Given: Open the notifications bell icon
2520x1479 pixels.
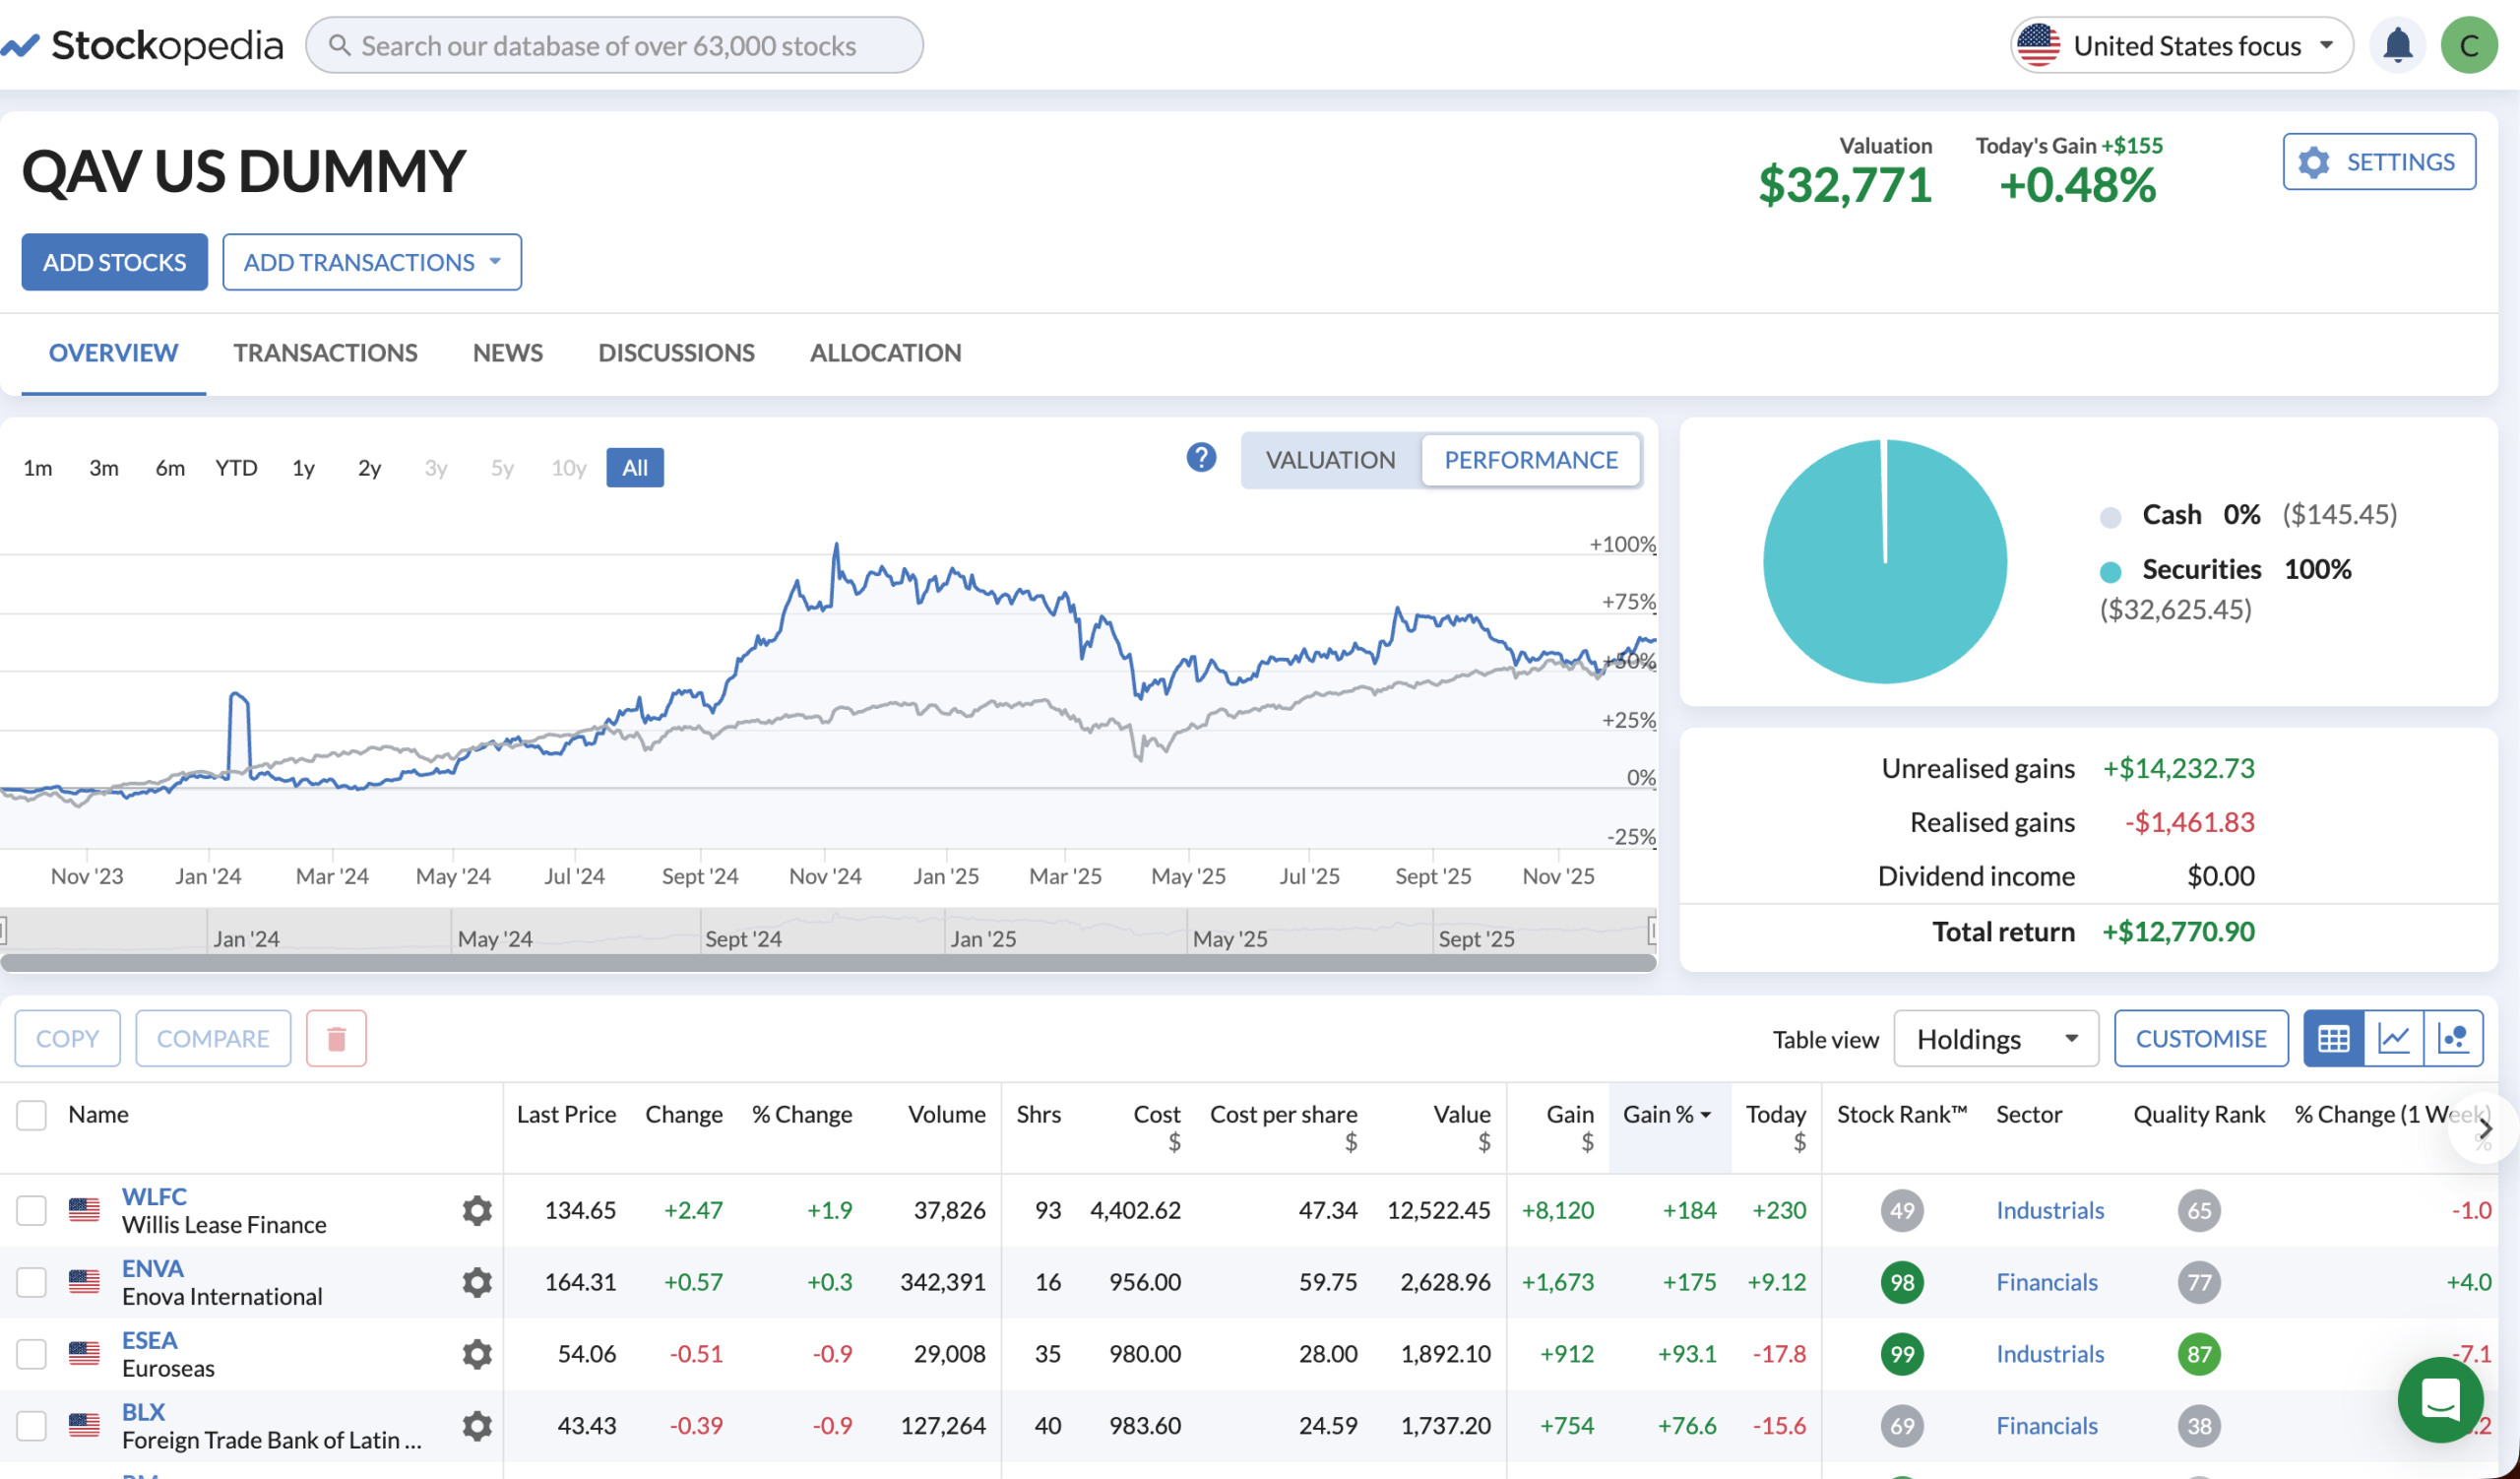Looking at the screenshot, I should (2397, 44).
